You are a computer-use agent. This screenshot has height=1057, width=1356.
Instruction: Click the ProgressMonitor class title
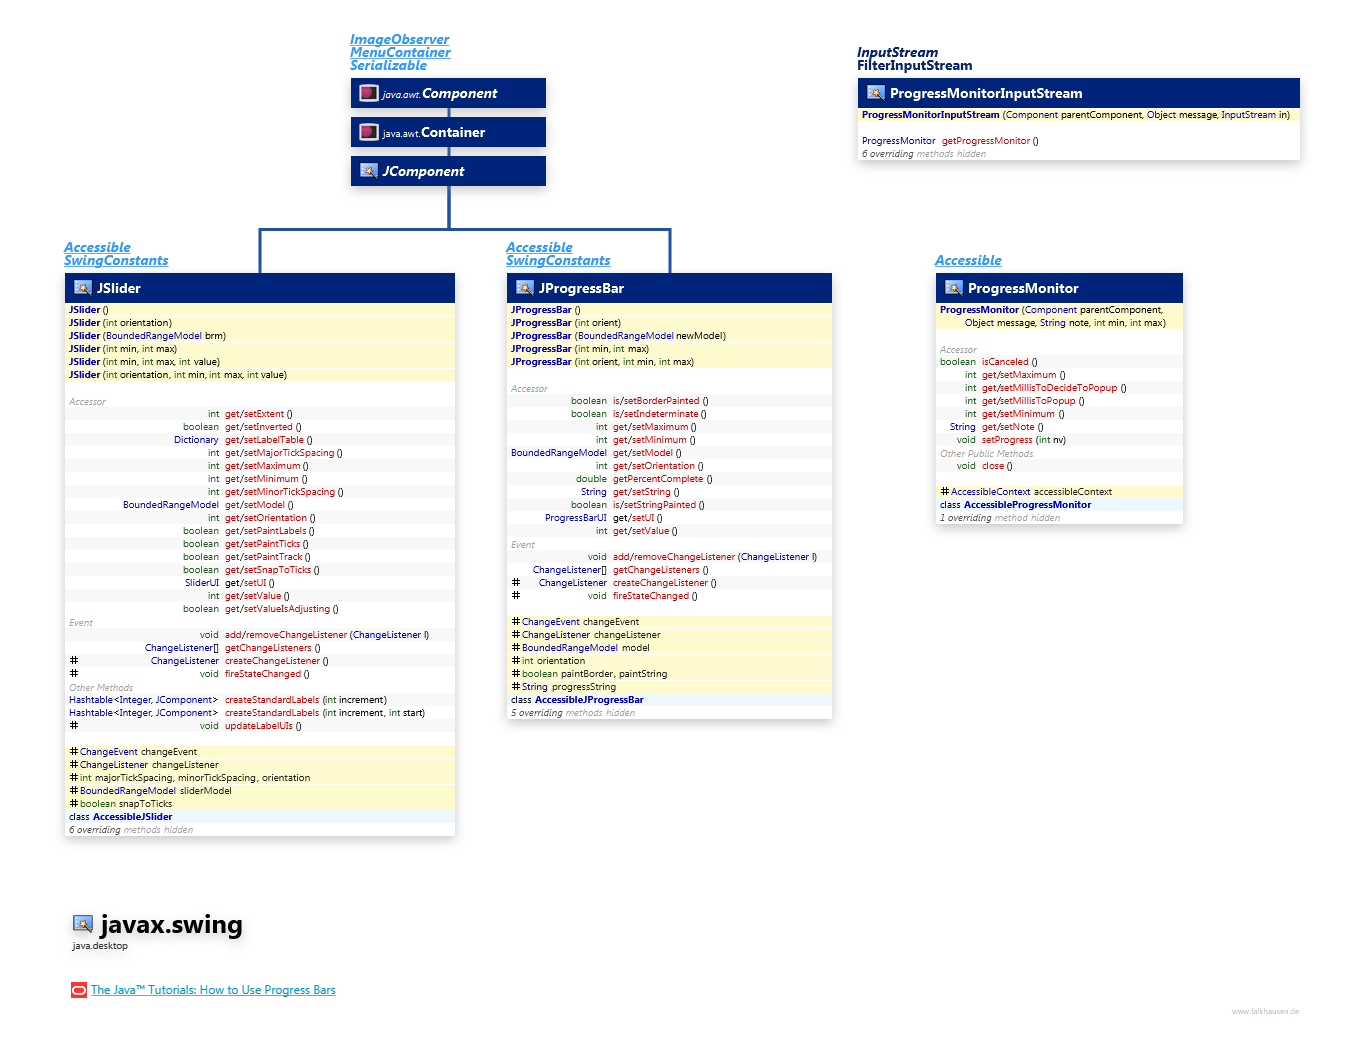click(1023, 288)
